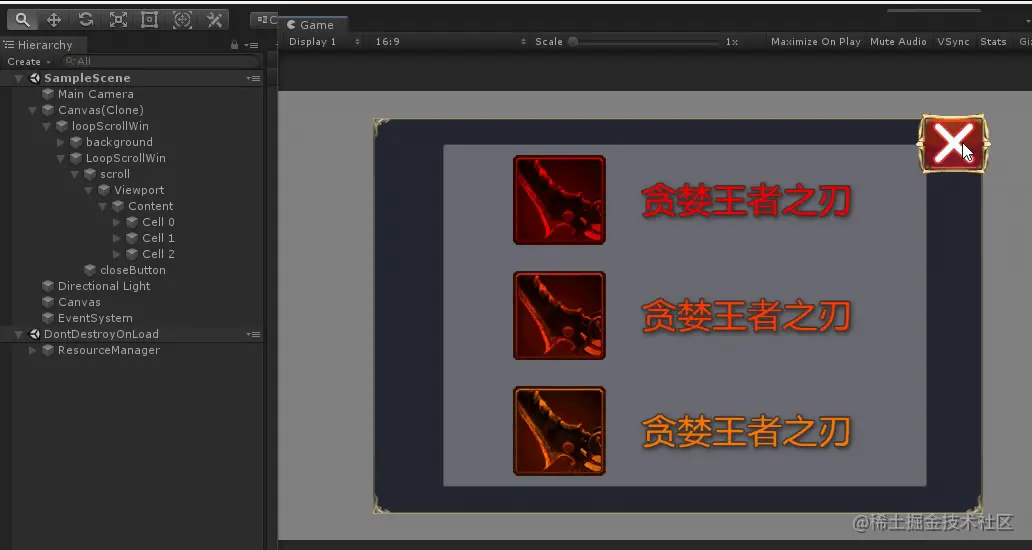Collapse the SampleScene root
This screenshot has width=1032, height=550.
coord(18,78)
